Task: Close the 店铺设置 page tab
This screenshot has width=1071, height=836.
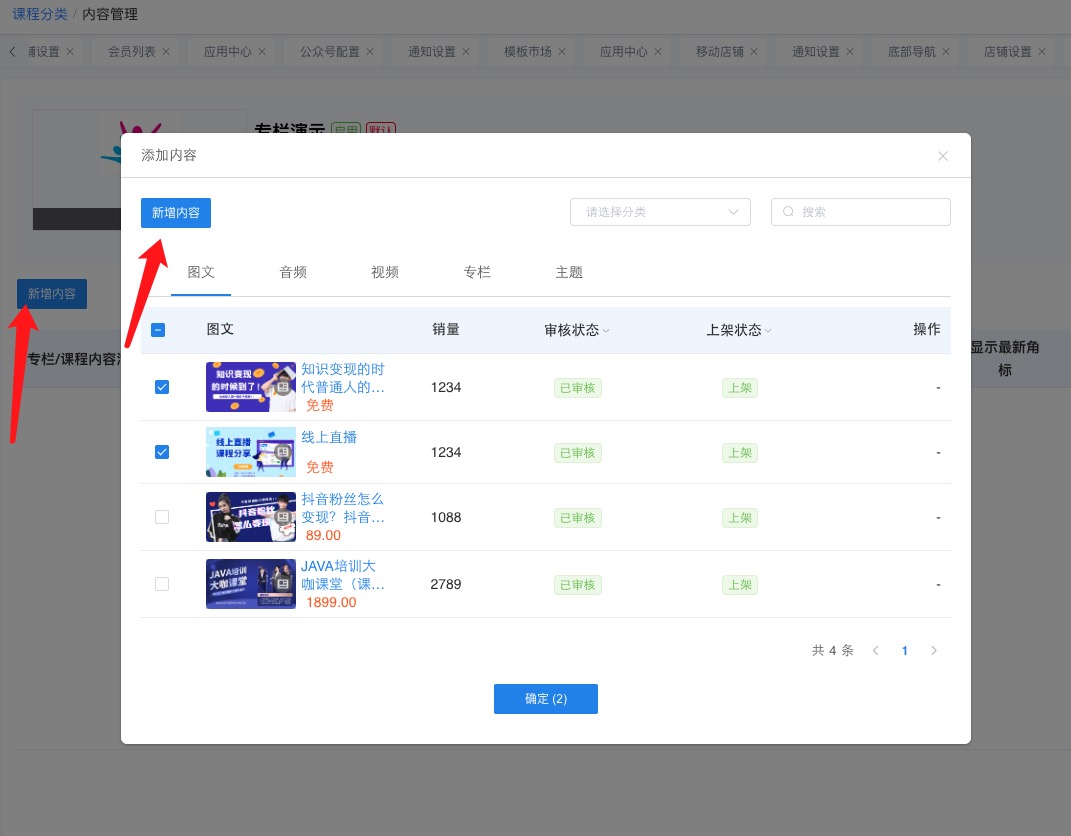Action: pos(1042,51)
